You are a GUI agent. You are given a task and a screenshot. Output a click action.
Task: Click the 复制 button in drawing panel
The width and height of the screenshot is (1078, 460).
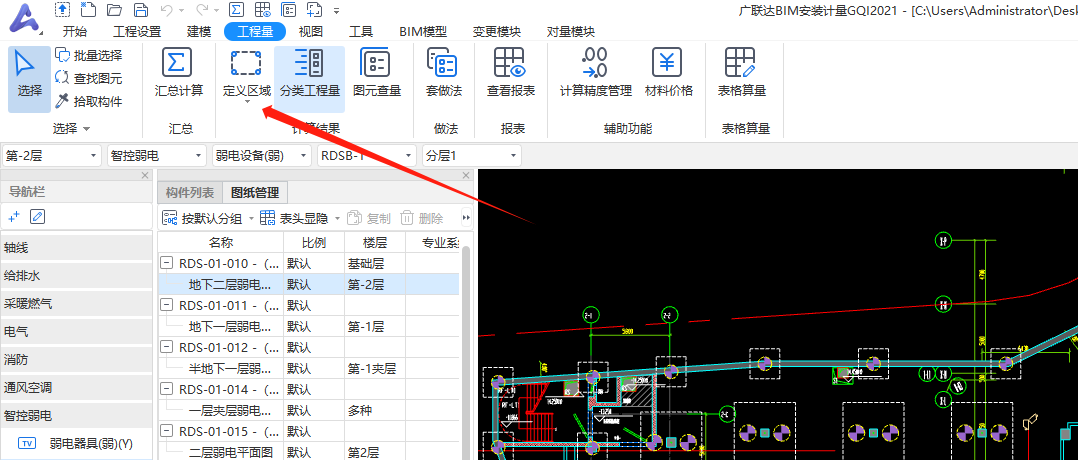click(x=368, y=219)
